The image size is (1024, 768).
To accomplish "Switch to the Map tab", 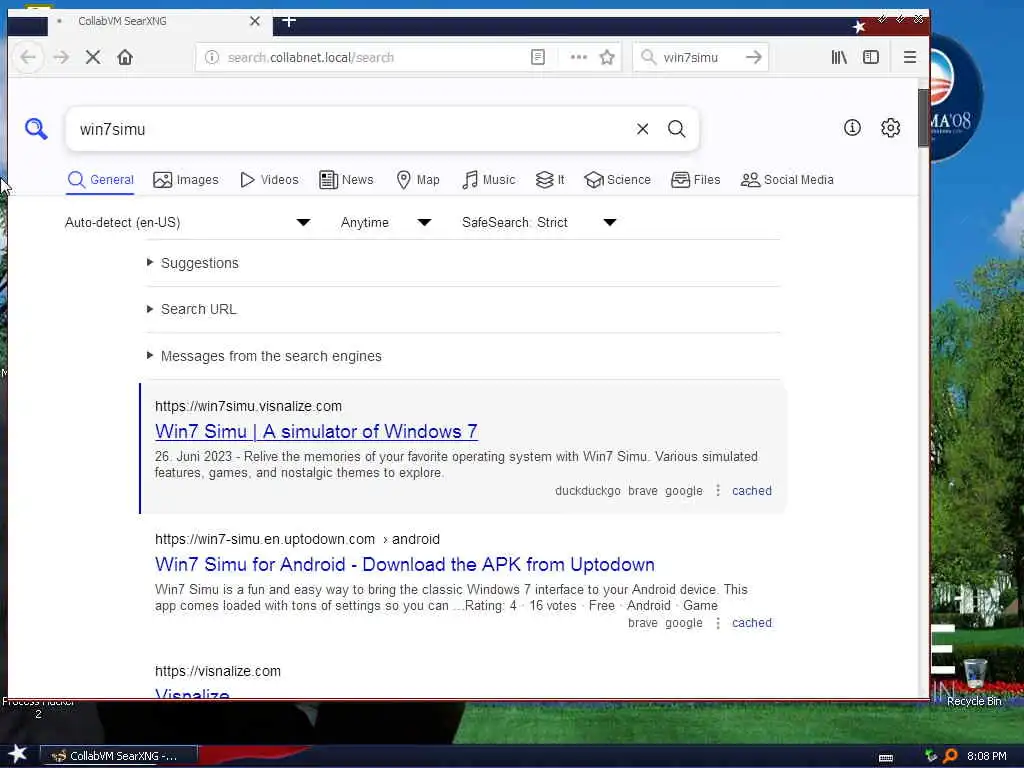I will click(418, 180).
